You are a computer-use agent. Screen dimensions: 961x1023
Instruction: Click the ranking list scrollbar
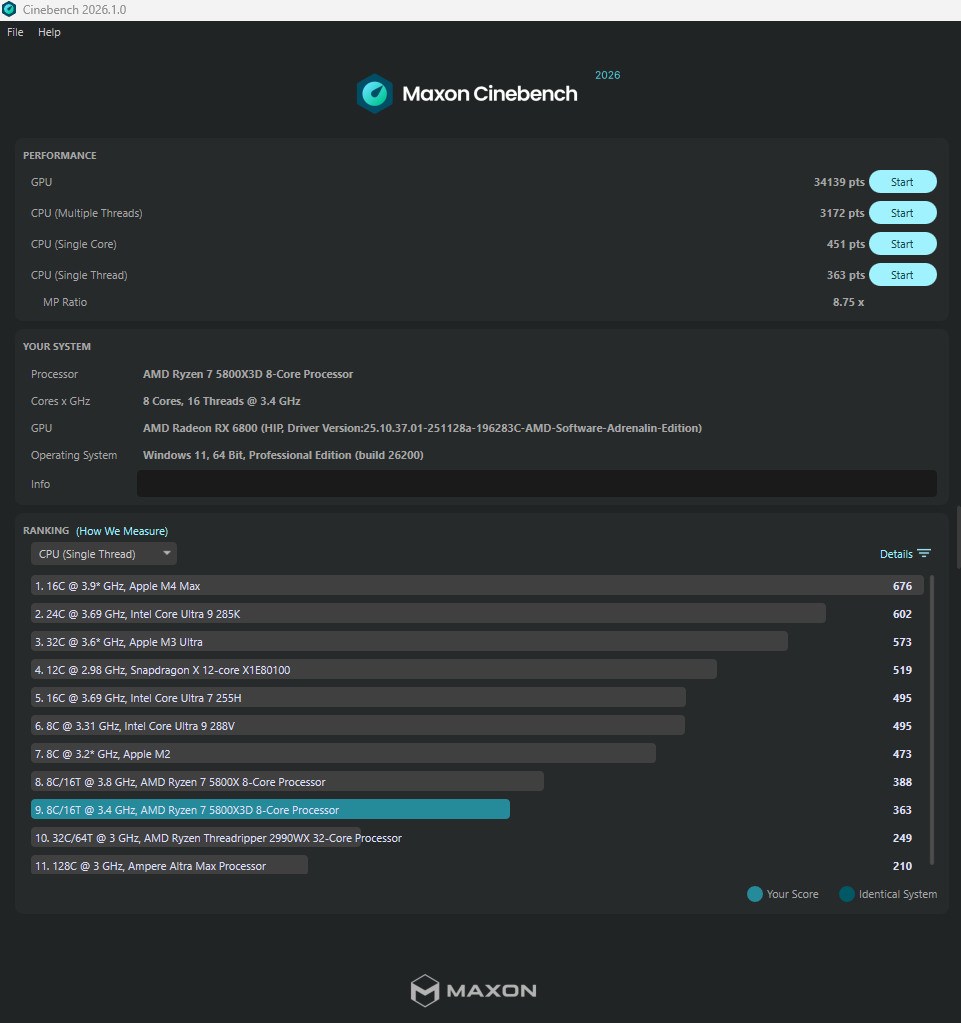932,719
